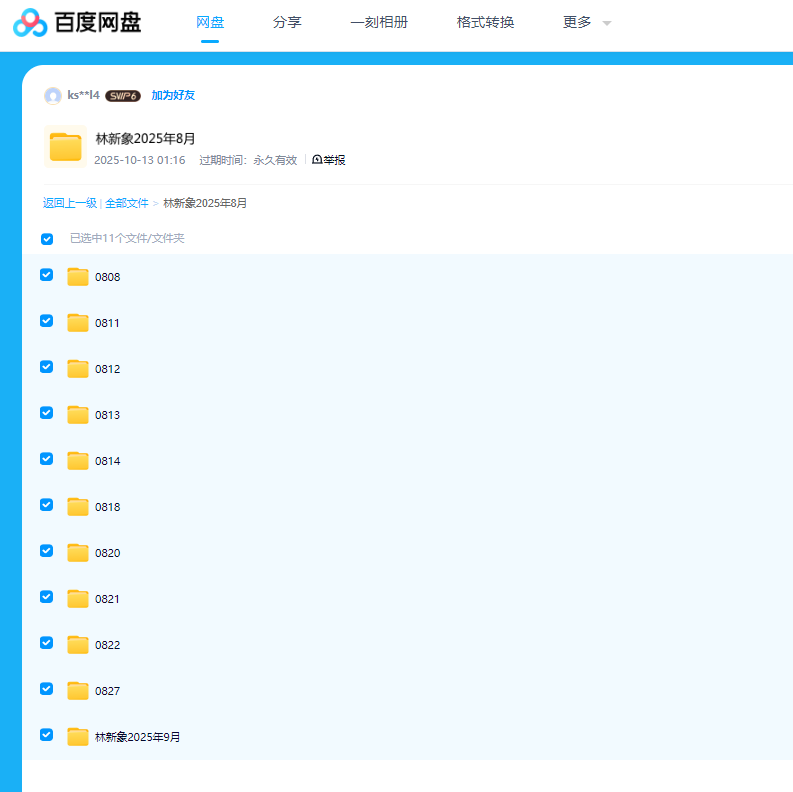This screenshot has width=793, height=792.
Task: Uncheck the 0822 folder checkbox
Action: 46,643
